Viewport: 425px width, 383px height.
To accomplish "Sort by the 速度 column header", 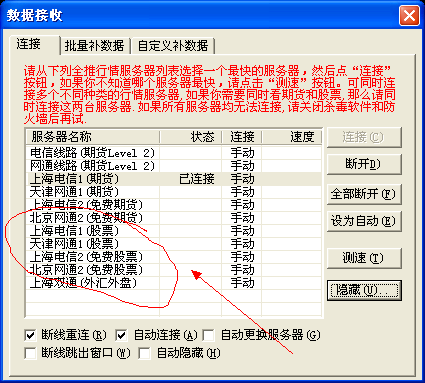I will [x=292, y=137].
